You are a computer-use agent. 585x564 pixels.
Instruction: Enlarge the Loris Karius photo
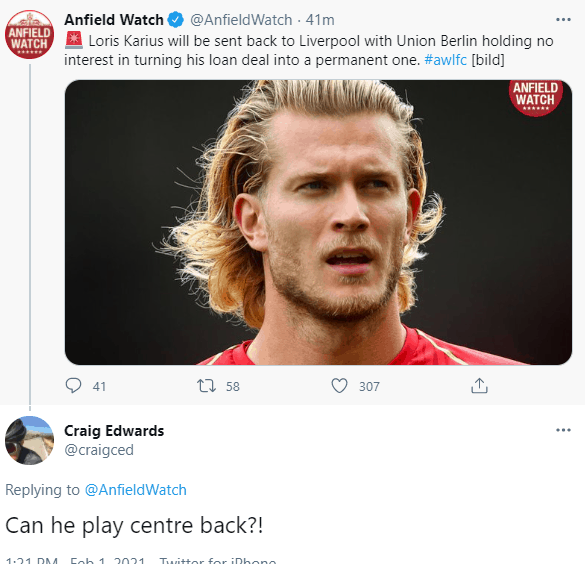click(318, 222)
